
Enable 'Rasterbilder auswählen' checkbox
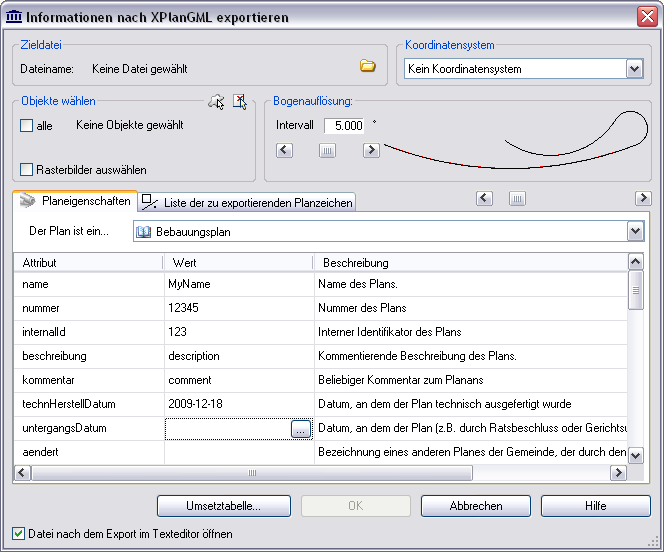coord(26,170)
